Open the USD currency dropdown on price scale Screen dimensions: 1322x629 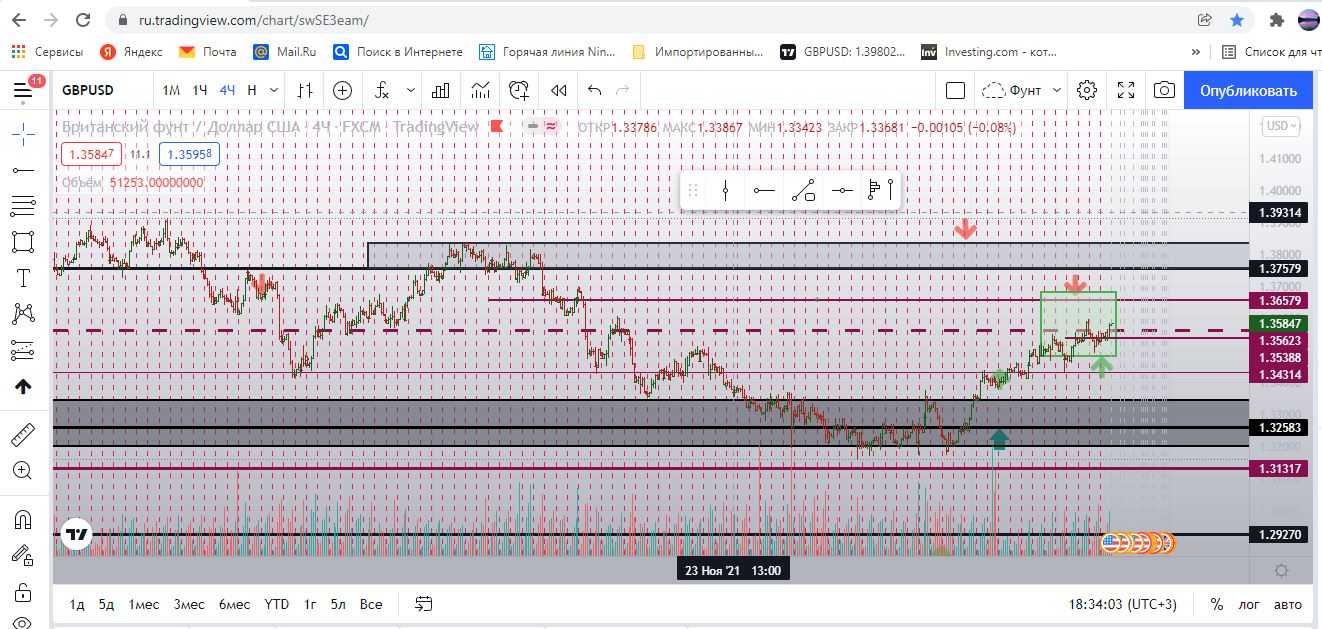[1281, 126]
